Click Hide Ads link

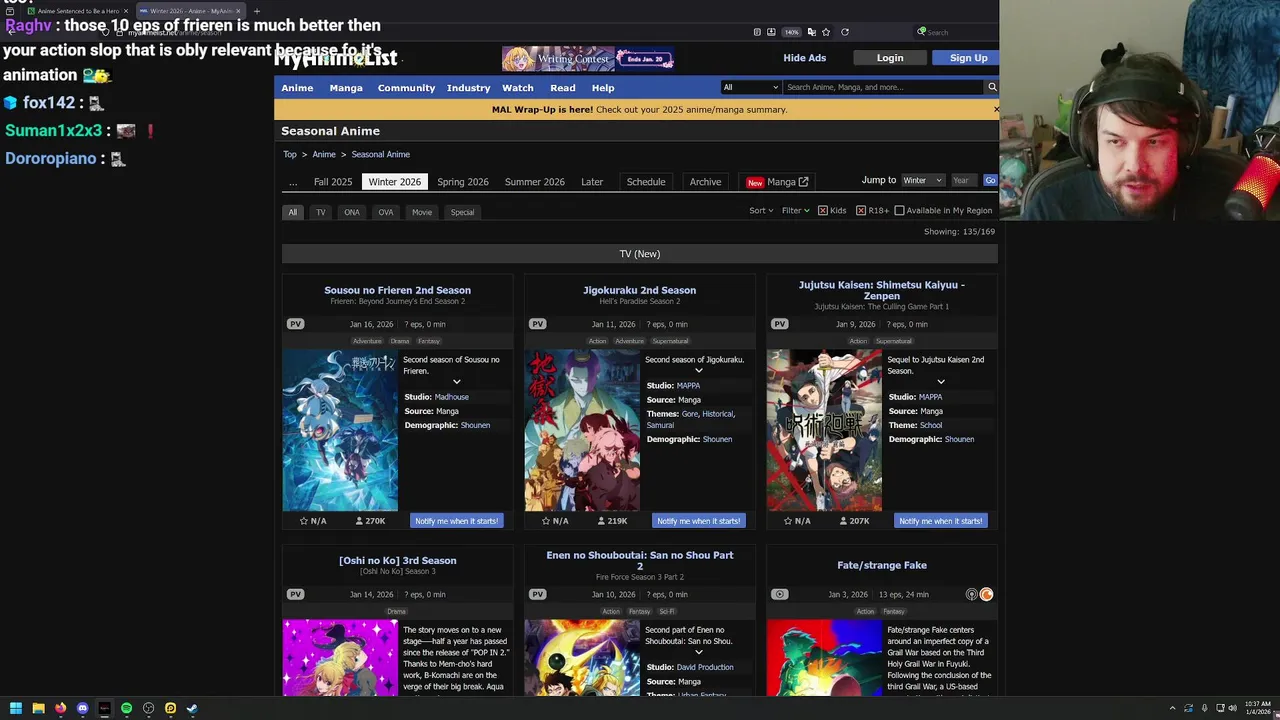pos(805,58)
